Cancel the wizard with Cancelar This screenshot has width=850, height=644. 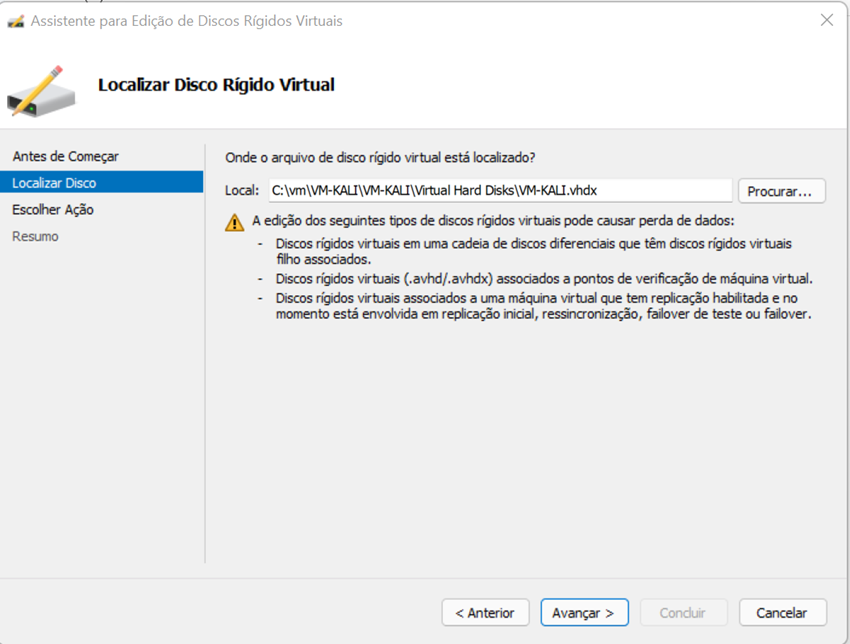782,612
